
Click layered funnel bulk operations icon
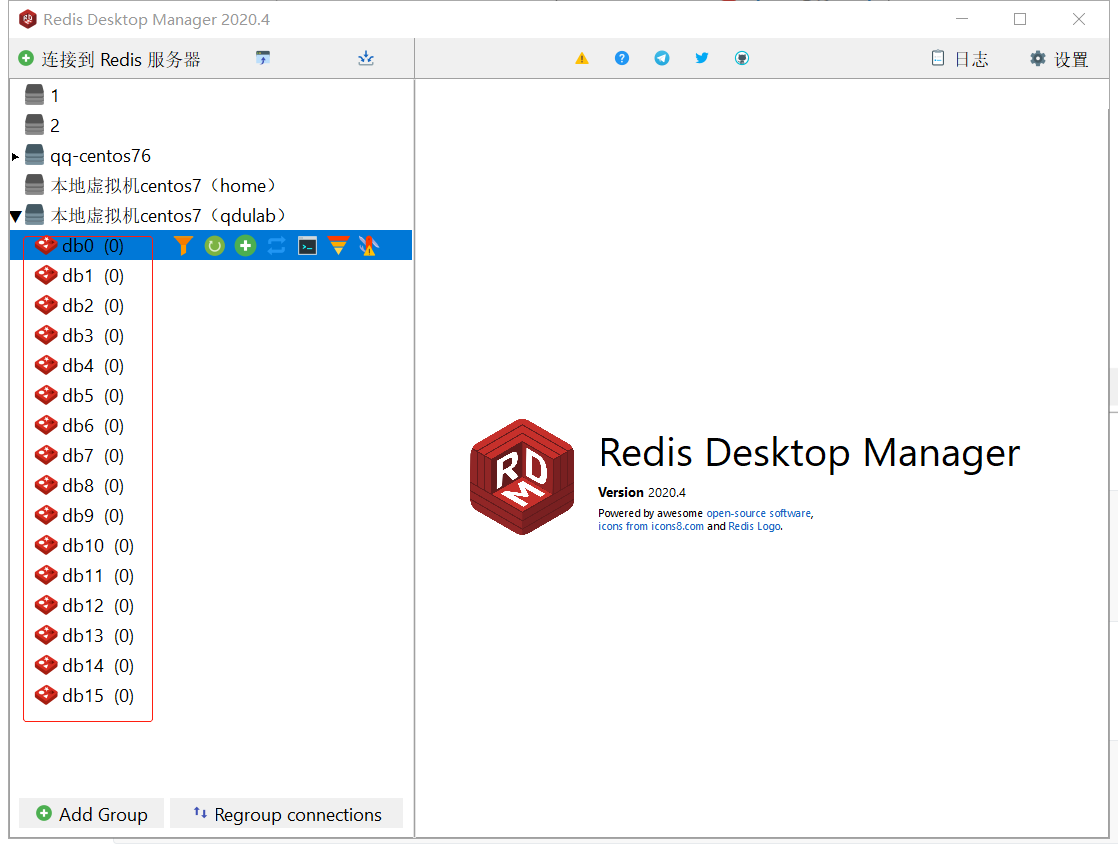338,246
